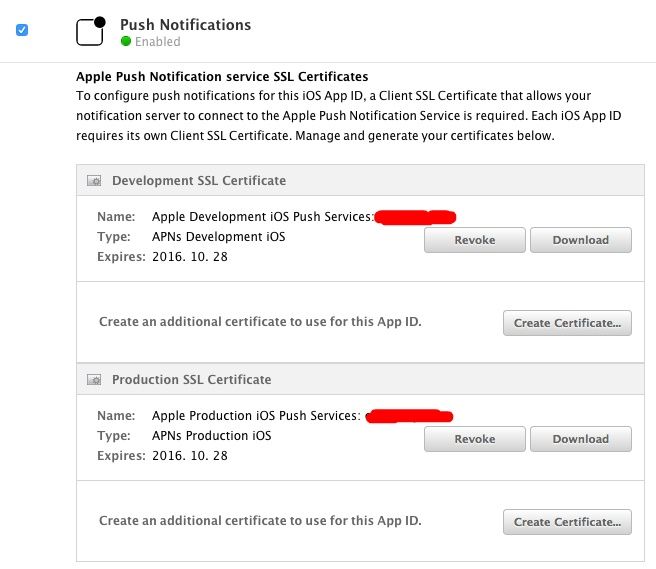Uncheck the Push Notifications checkbox

pyautogui.click(x=22, y=30)
